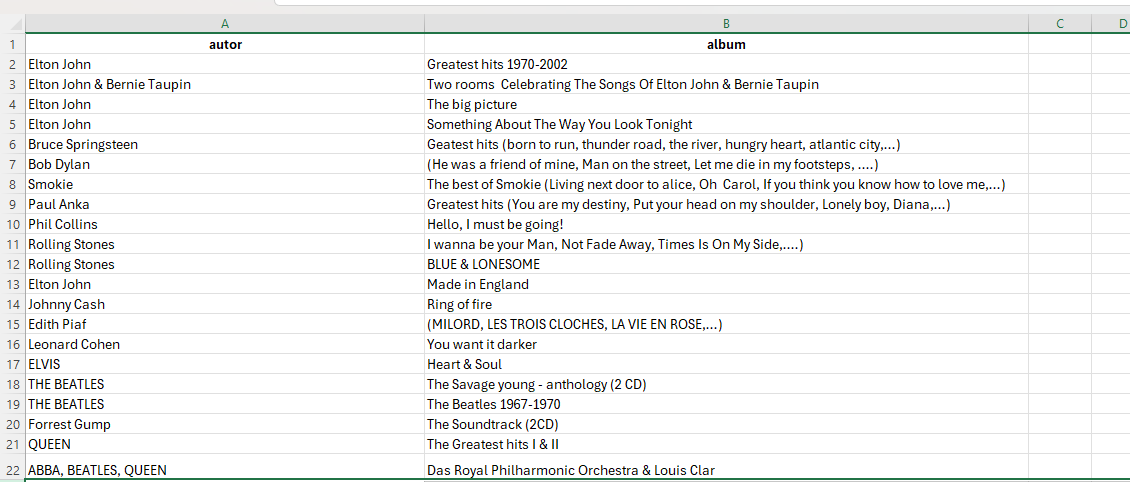This screenshot has height=482, width=1130.
Task: Select row 1 header
Action: tap(12, 44)
